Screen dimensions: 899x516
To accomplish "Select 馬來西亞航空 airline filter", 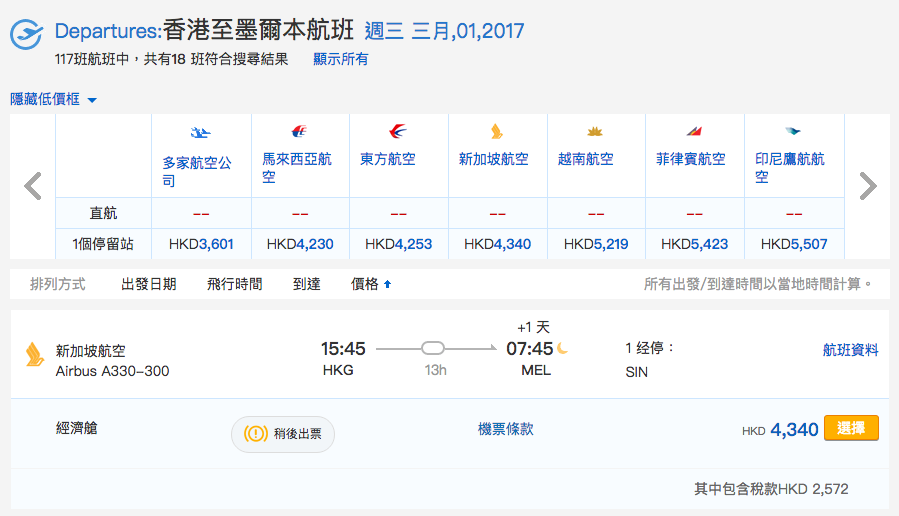I will (297, 167).
